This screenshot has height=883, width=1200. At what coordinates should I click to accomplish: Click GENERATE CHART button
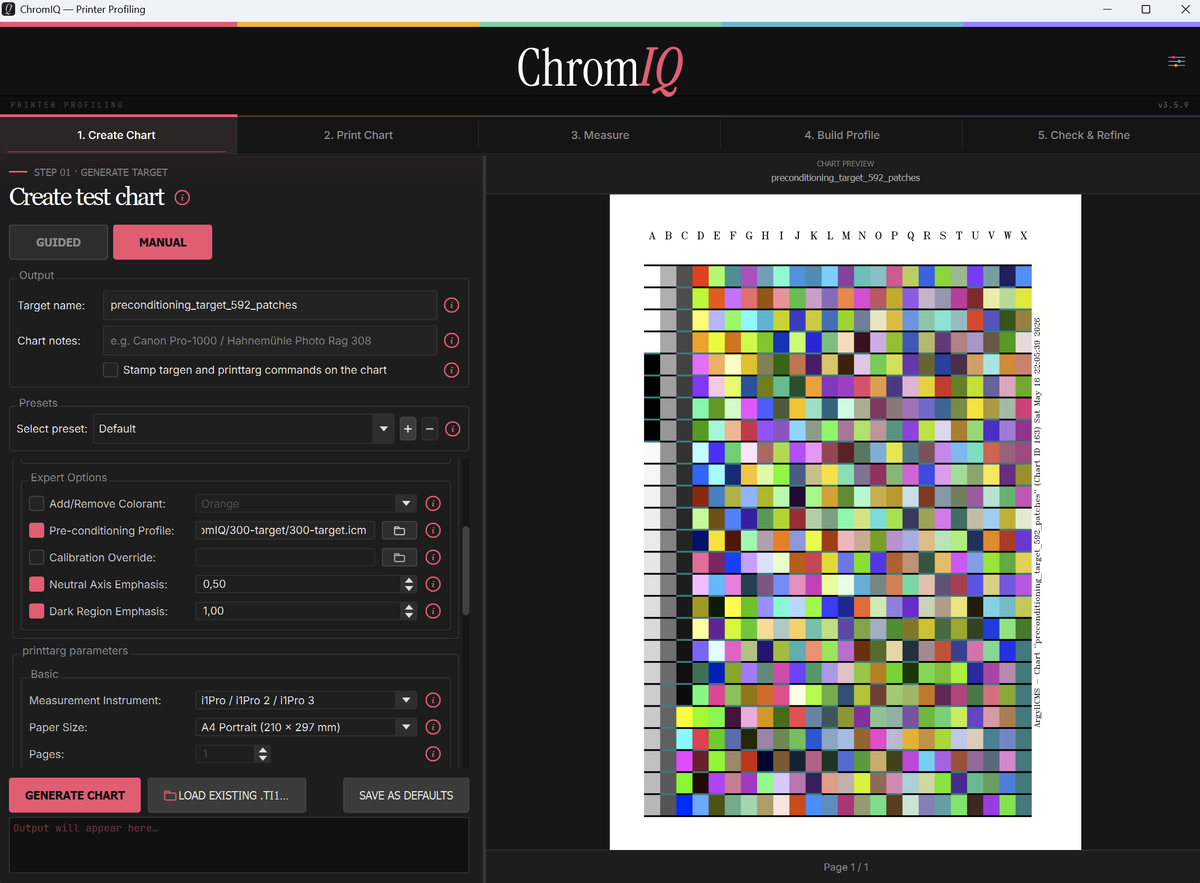pyautogui.click(x=75, y=795)
